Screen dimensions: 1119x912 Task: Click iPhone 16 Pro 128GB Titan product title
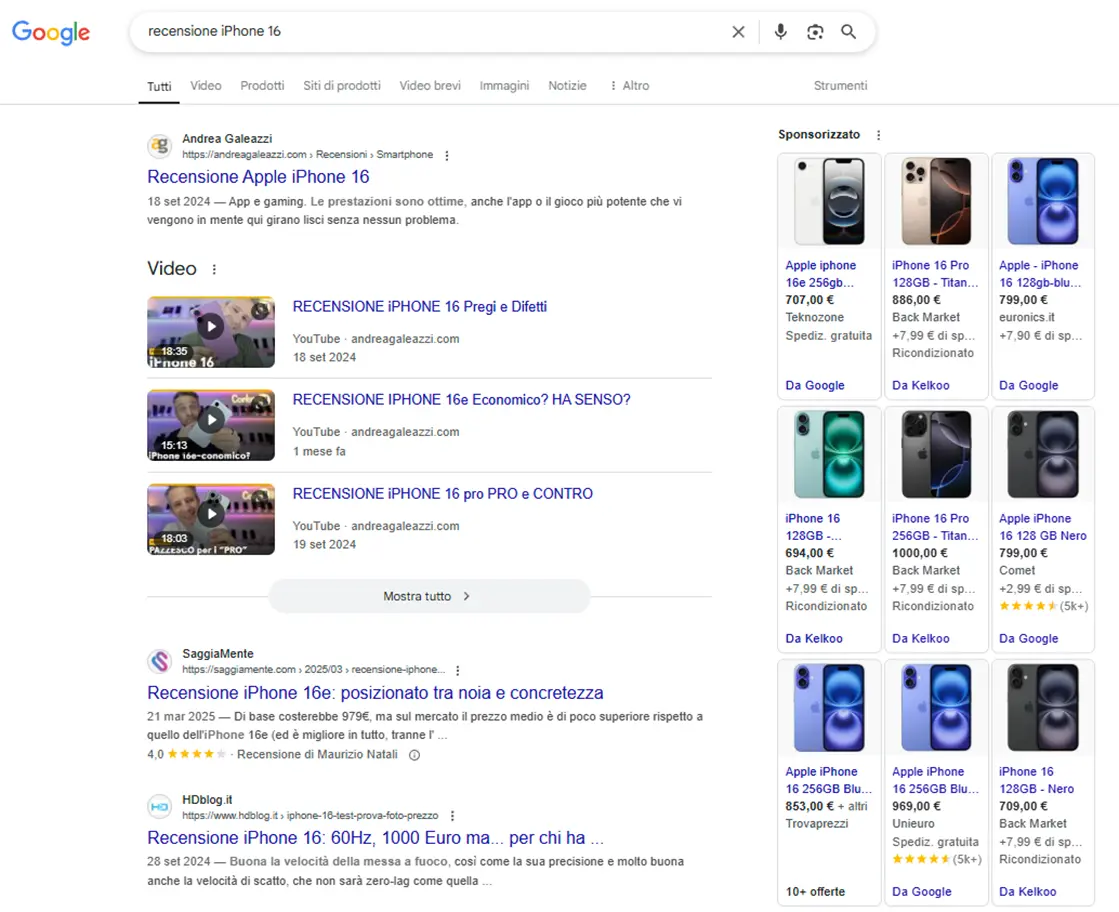(935, 274)
